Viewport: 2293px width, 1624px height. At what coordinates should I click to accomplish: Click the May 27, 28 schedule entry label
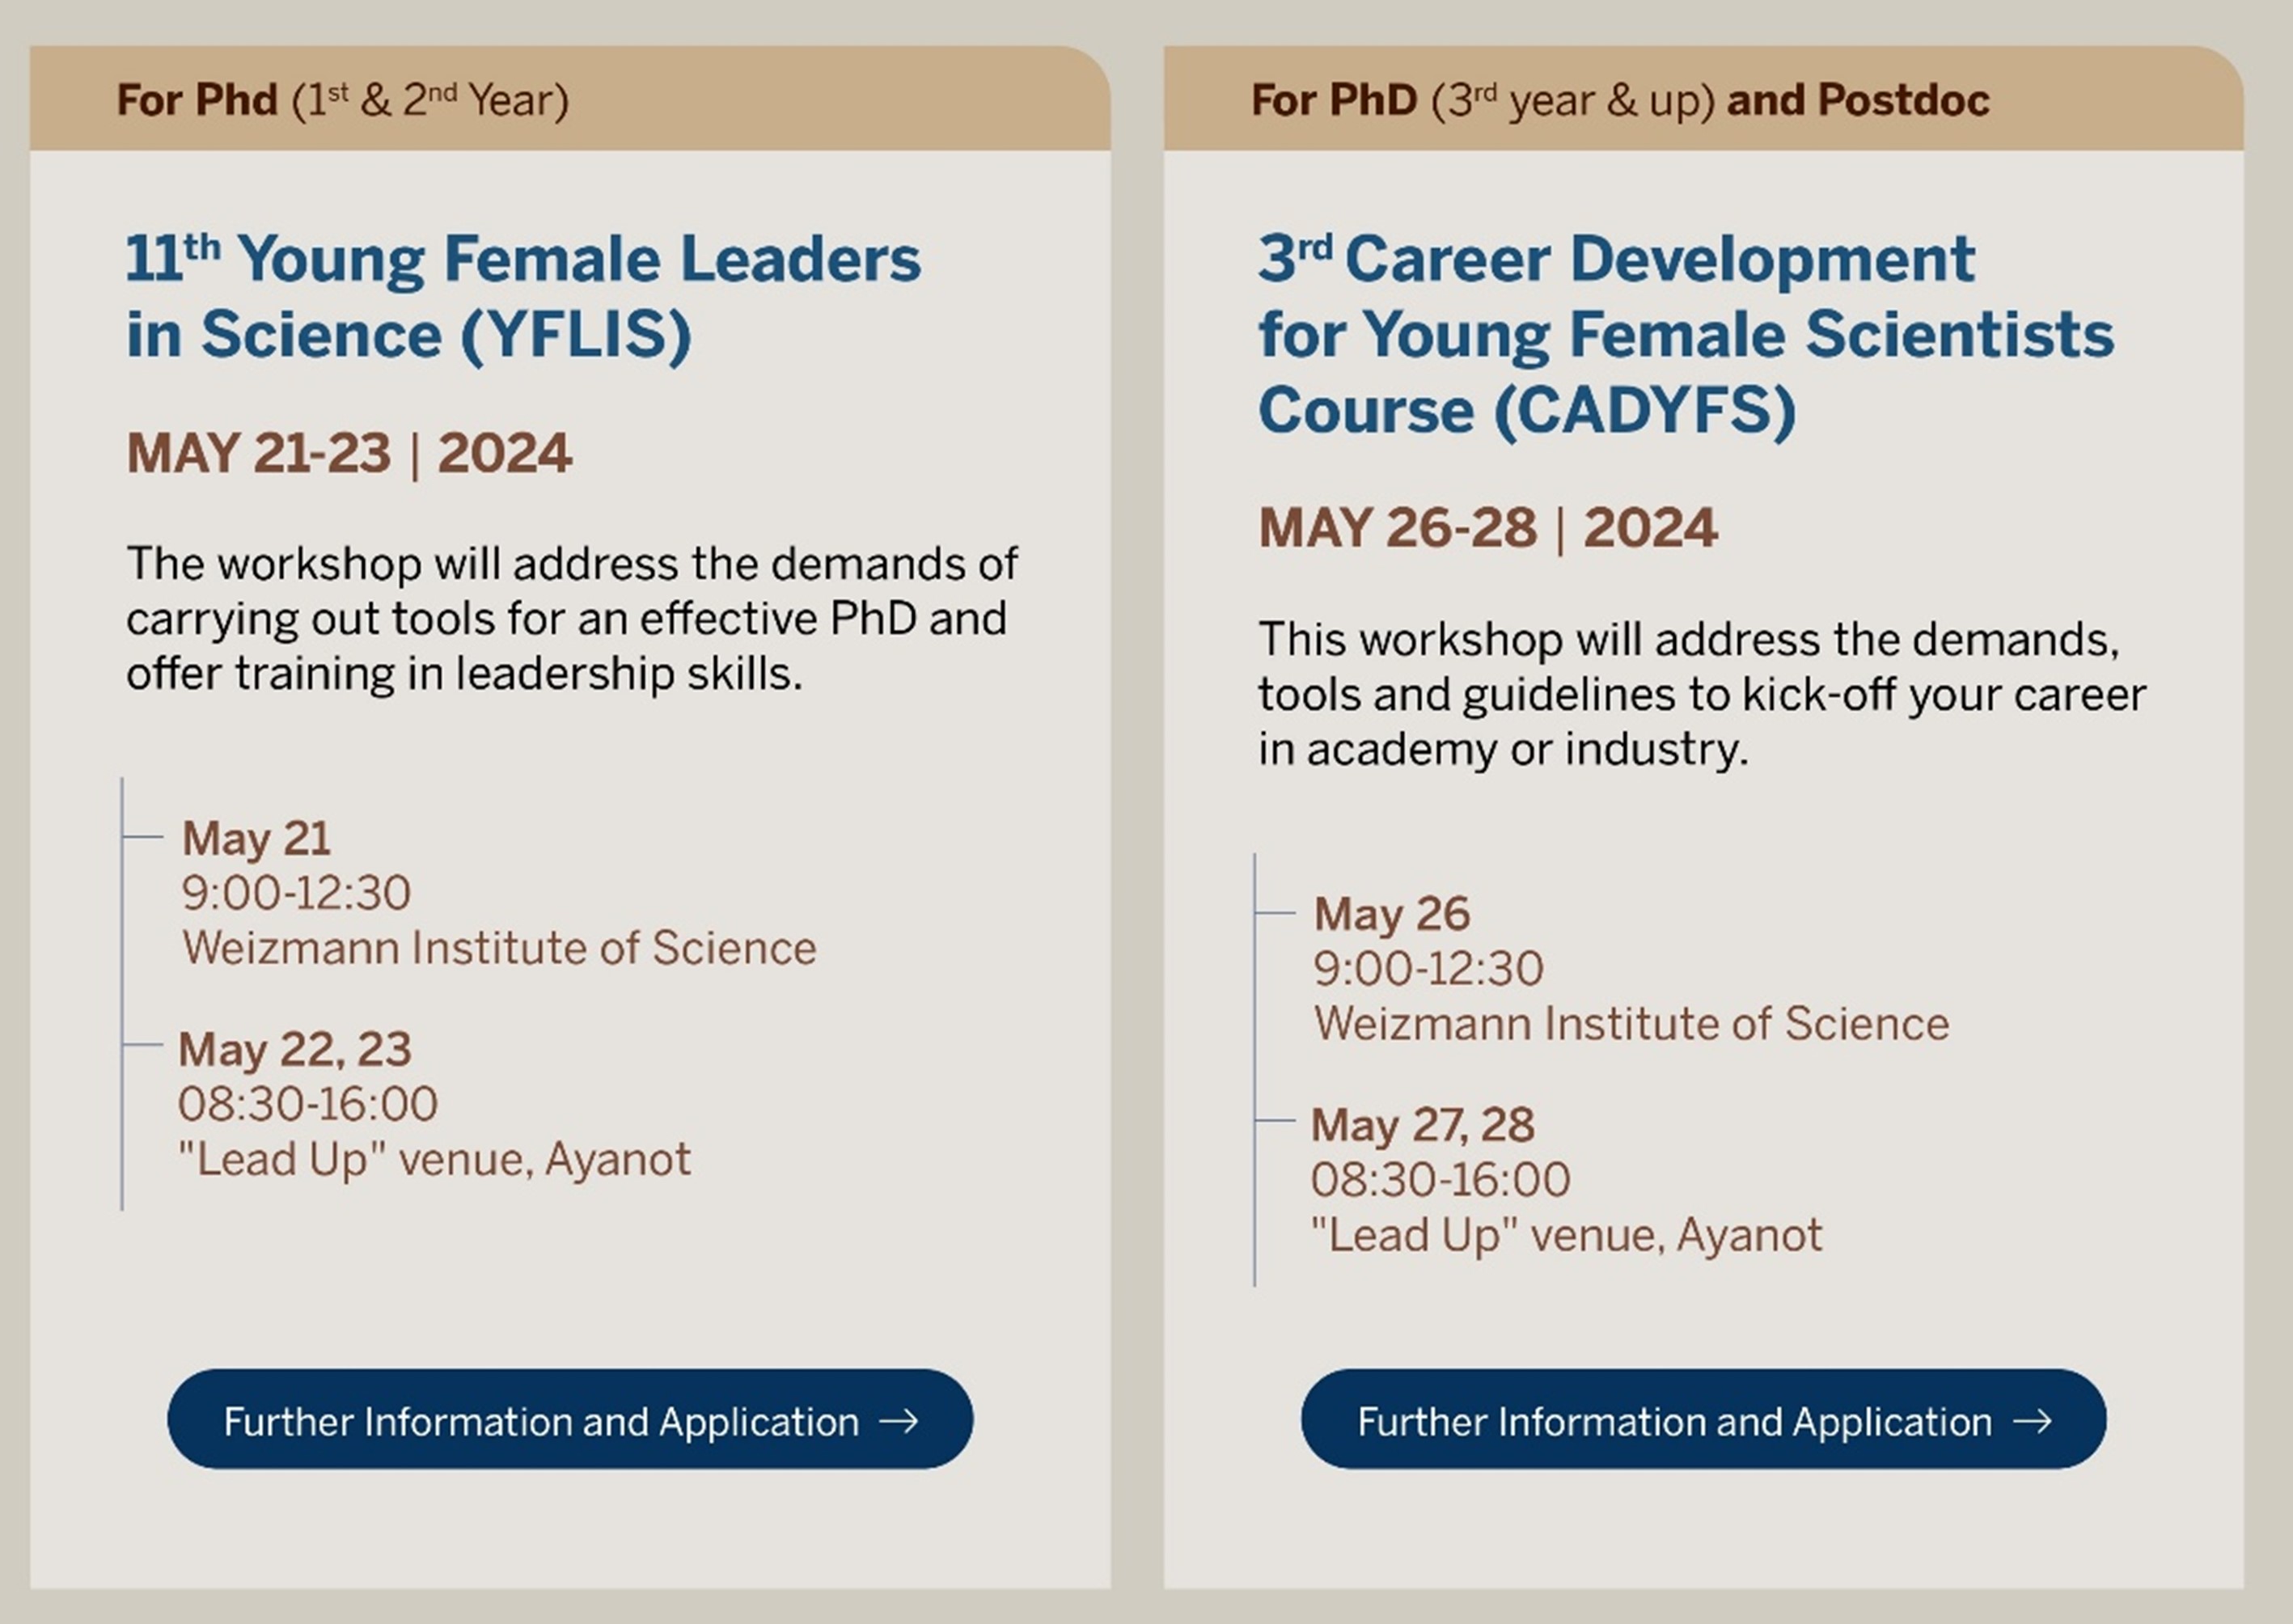1422,1125
